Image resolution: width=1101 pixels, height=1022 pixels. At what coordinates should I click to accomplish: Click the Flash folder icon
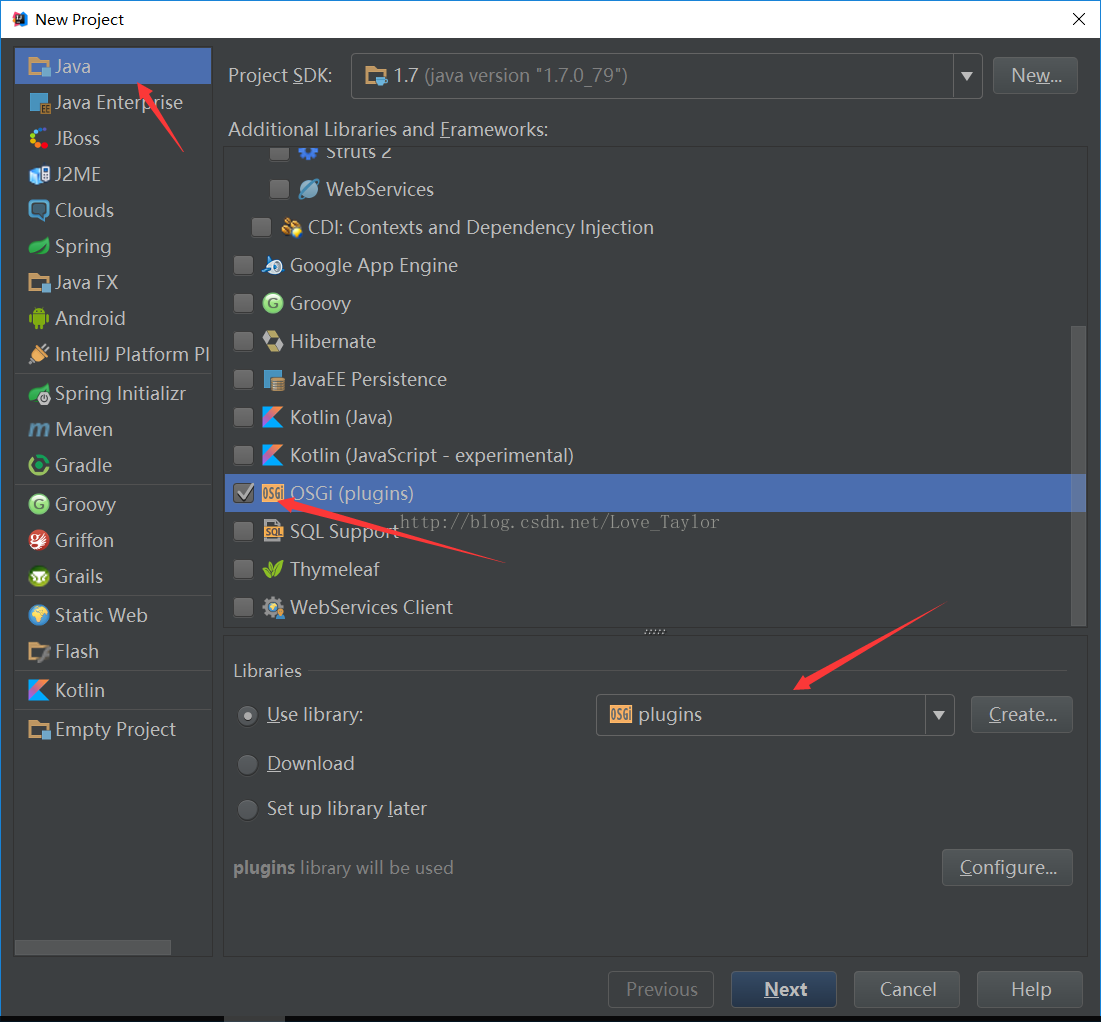tap(39, 651)
